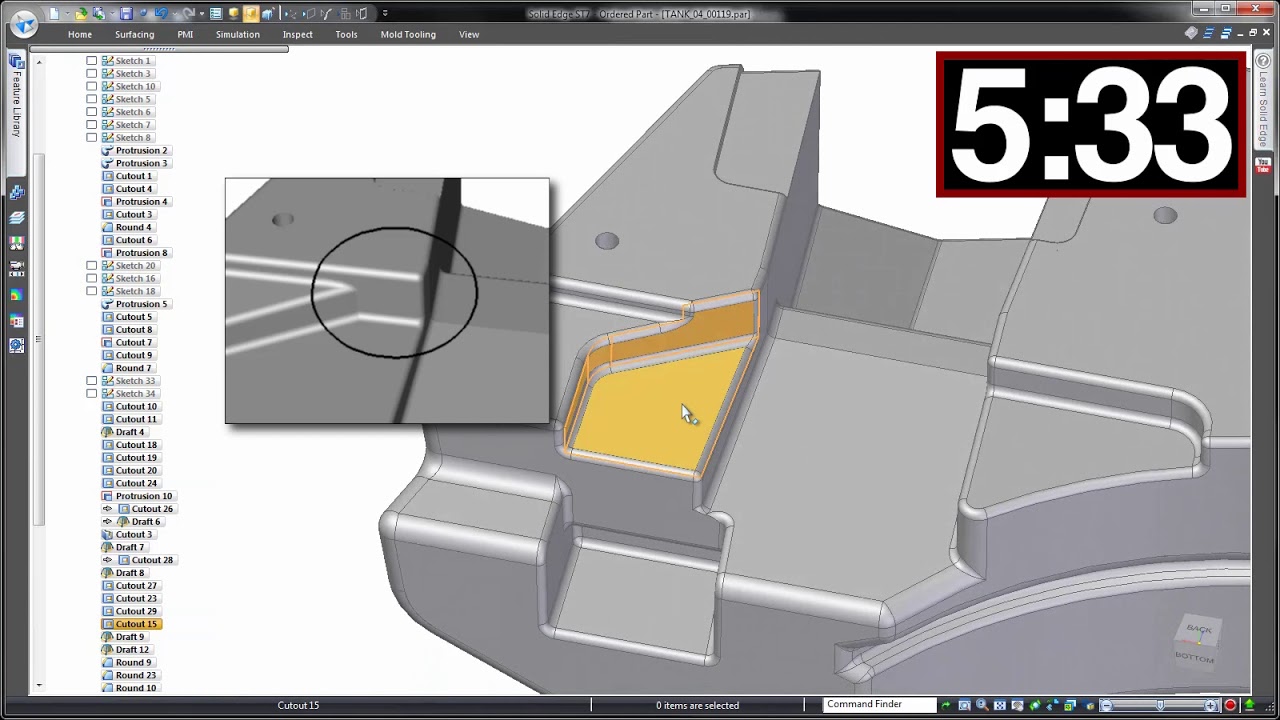Click the Undo arrow icon
1280x720 pixels.
point(162,14)
